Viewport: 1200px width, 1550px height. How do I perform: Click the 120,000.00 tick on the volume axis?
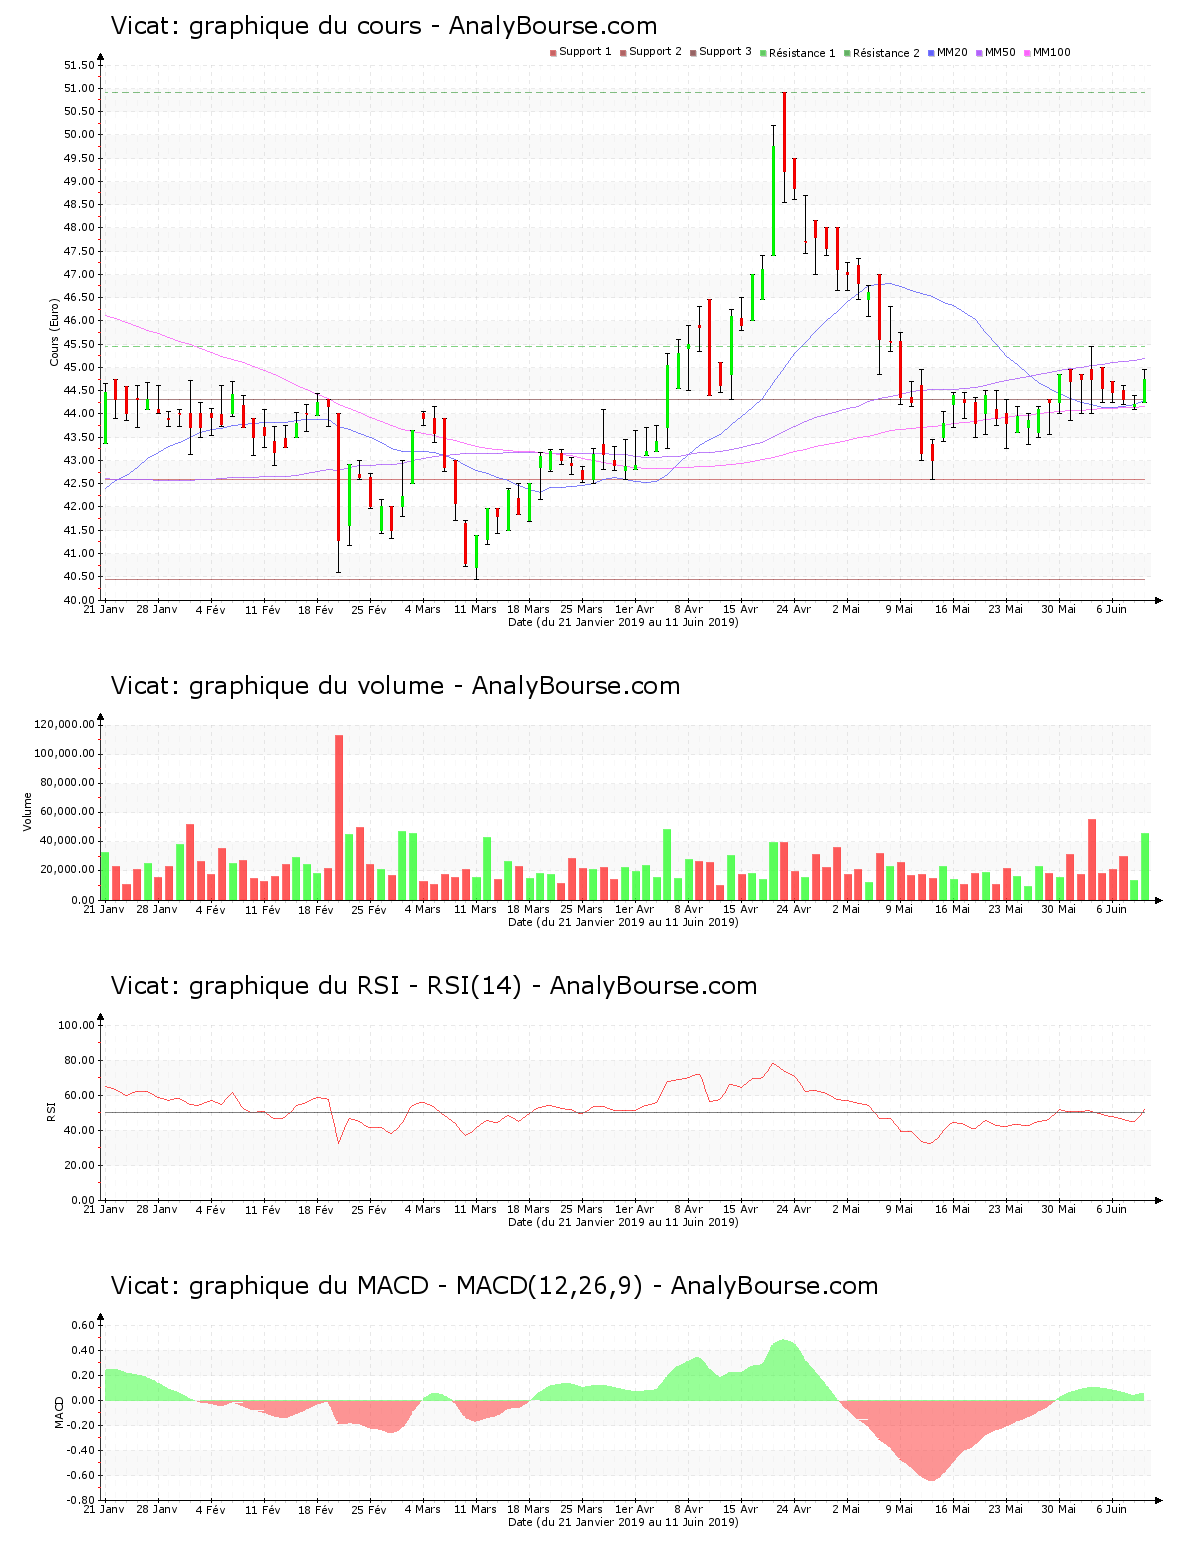pyautogui.click(x=64, y=725)
